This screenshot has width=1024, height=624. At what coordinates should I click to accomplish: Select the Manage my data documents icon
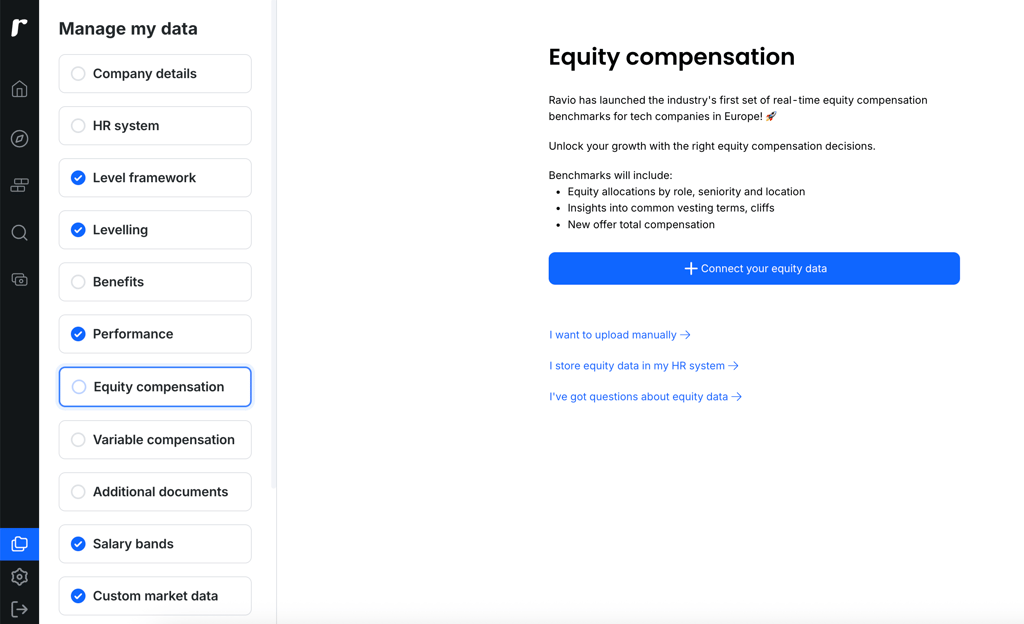click(x=20, y=544)
